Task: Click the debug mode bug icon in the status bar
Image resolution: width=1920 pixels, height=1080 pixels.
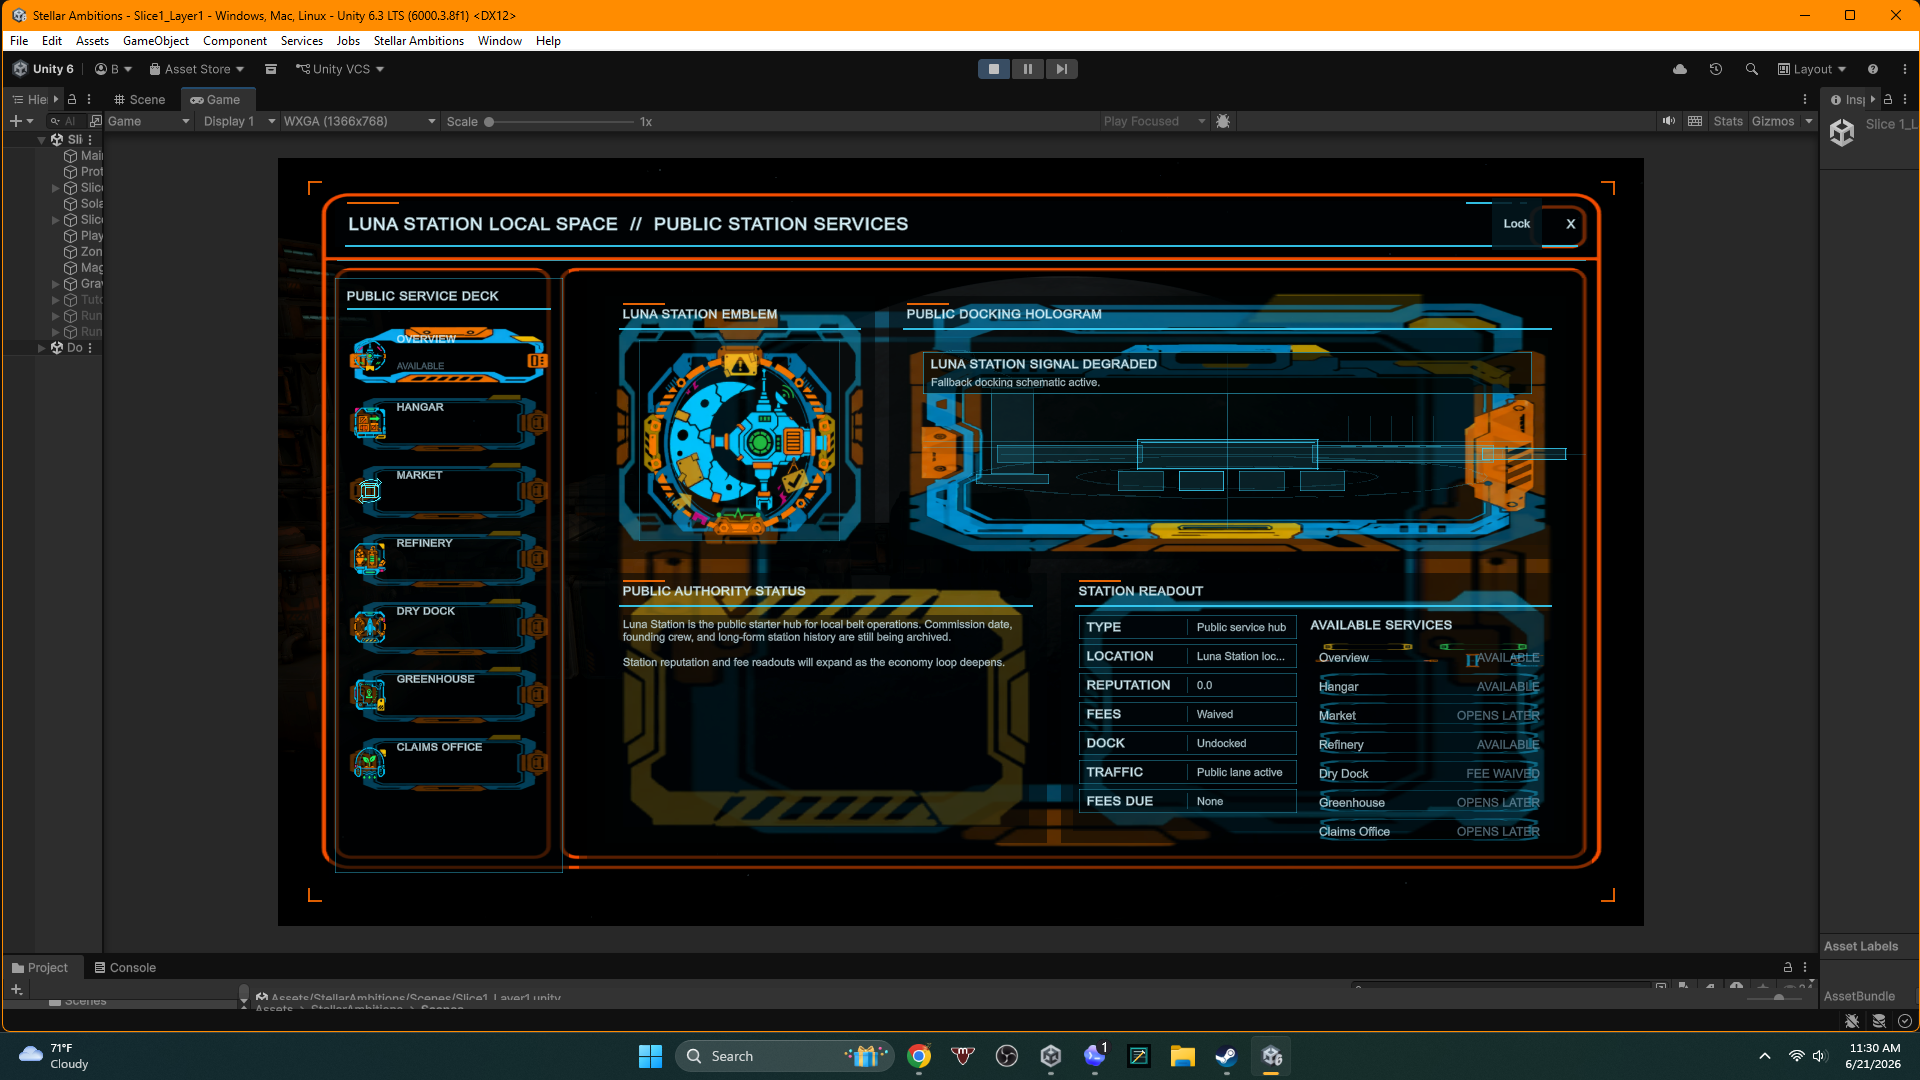Action: pyautogui.click(x=1852, y=1021)
